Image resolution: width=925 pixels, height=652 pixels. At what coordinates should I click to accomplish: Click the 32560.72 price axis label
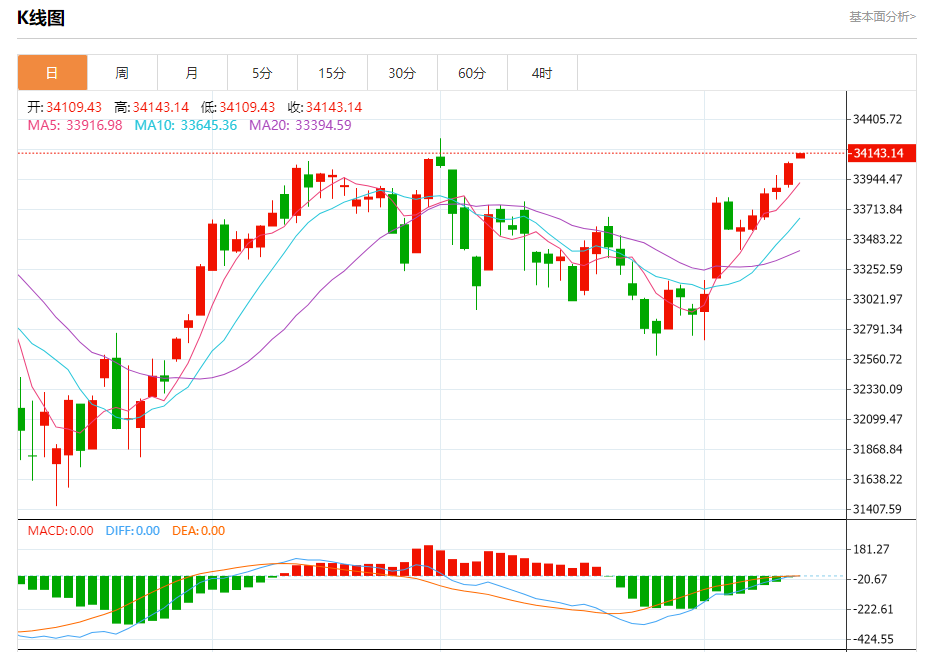[878, 359]
